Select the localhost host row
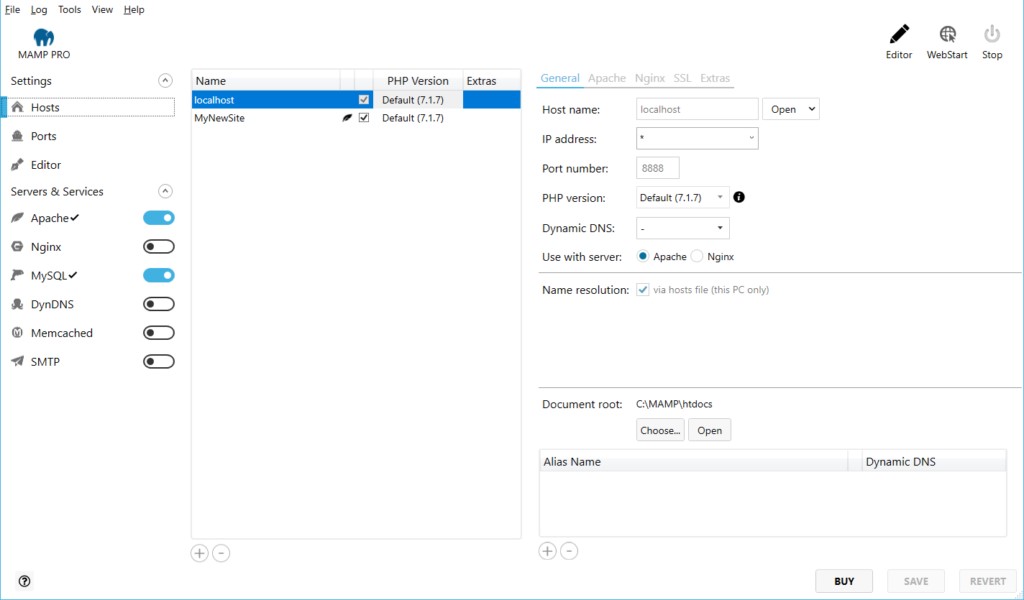The height and width of the screenshot is (600, 1024). [x=356, y=100]
